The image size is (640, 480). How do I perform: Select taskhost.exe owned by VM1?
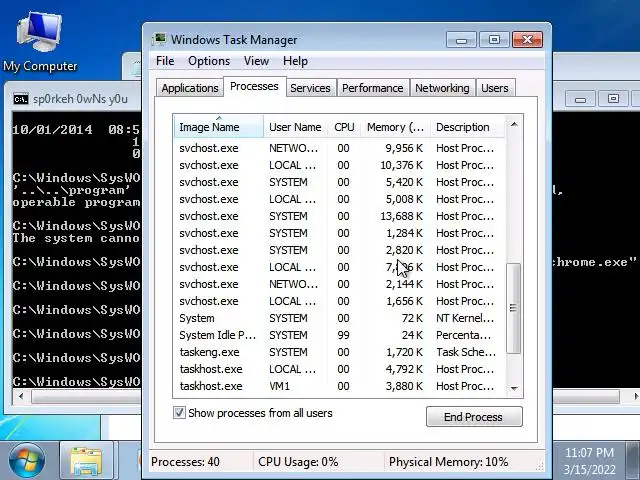[340, 386]
